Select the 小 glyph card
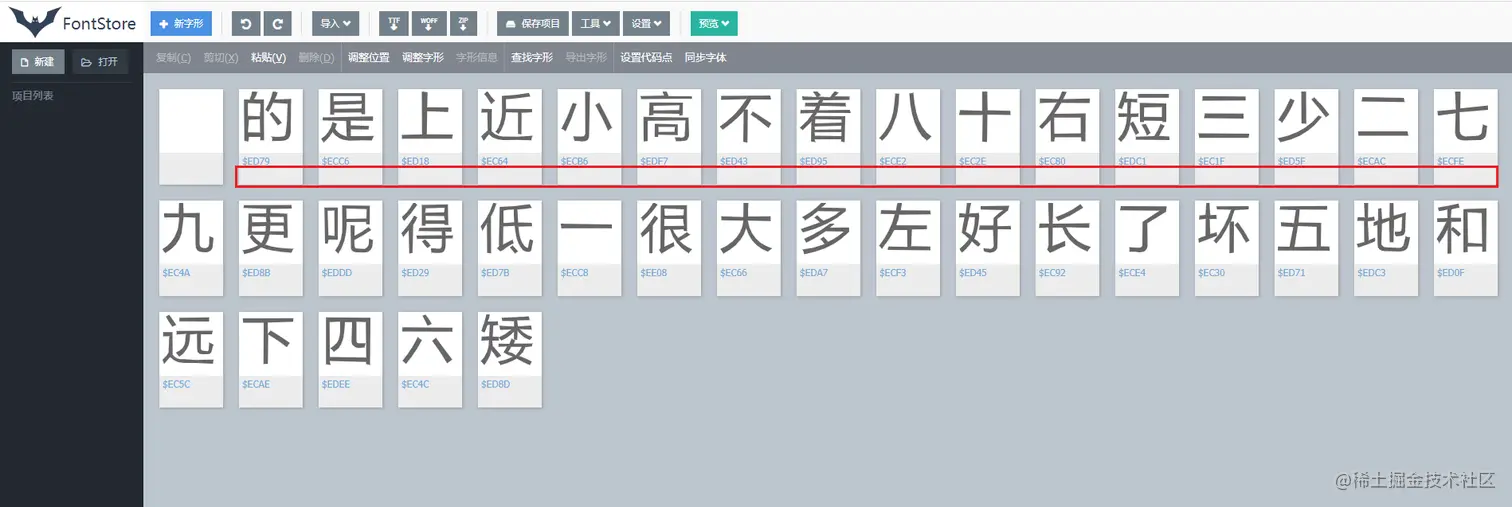The image size is (1512, 507). click(589, 136)
